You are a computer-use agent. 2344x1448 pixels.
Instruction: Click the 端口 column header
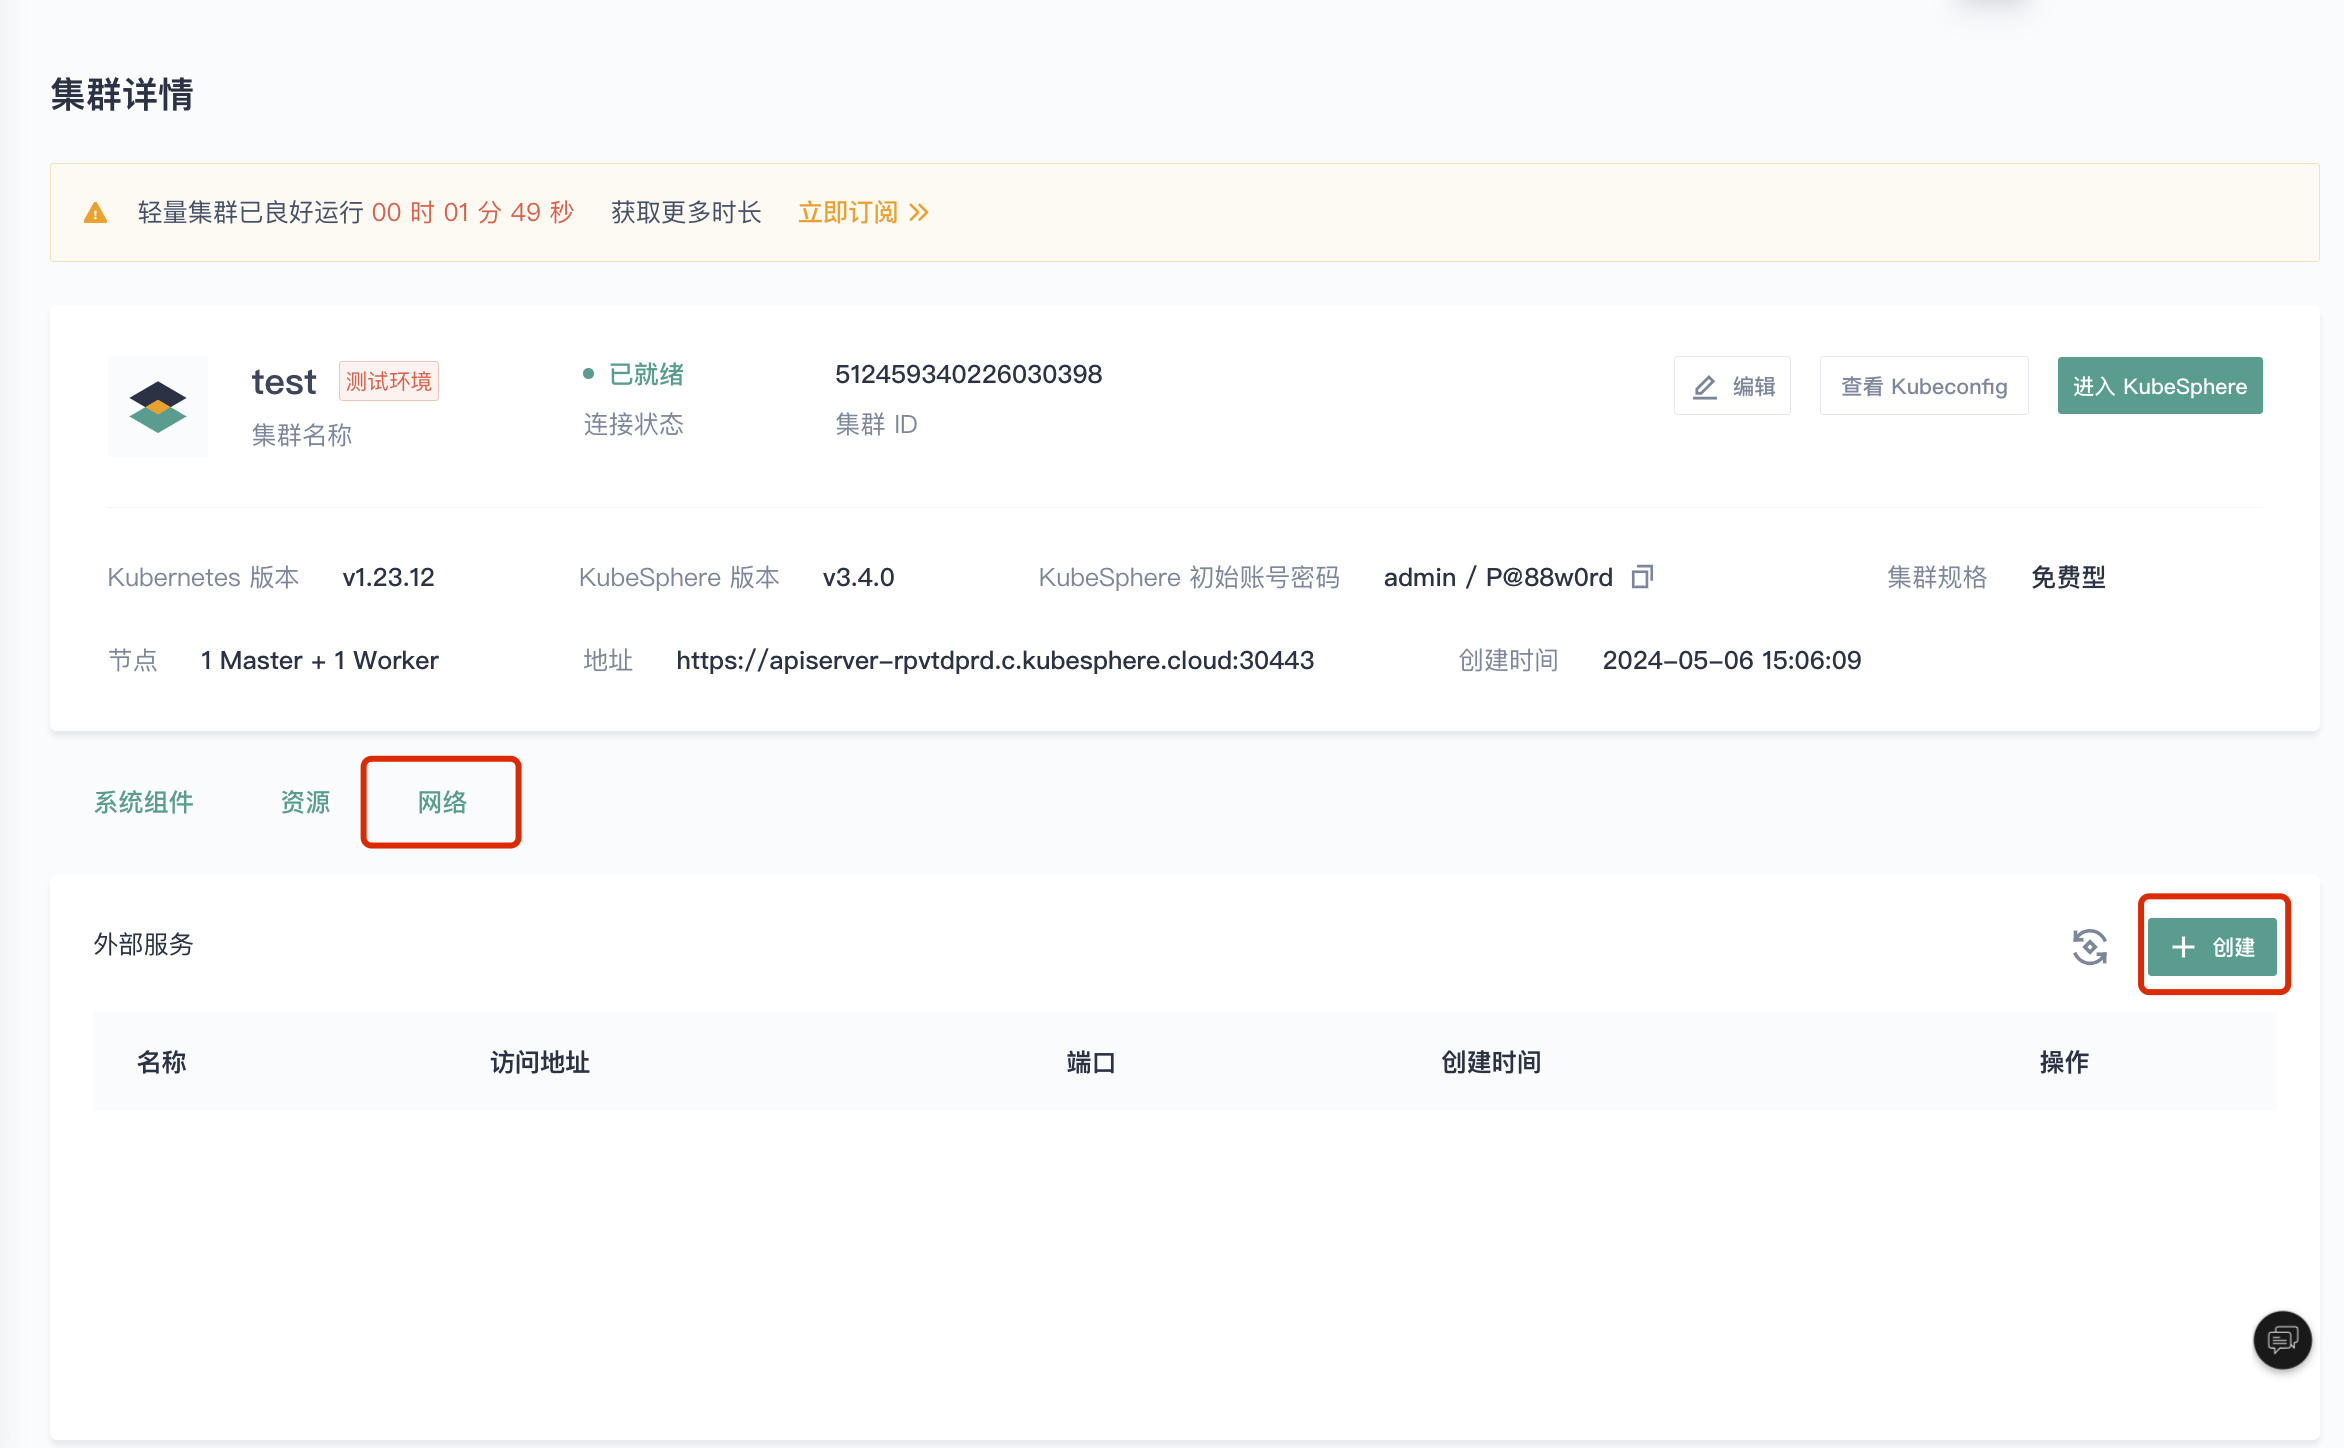point(1091,1062)
